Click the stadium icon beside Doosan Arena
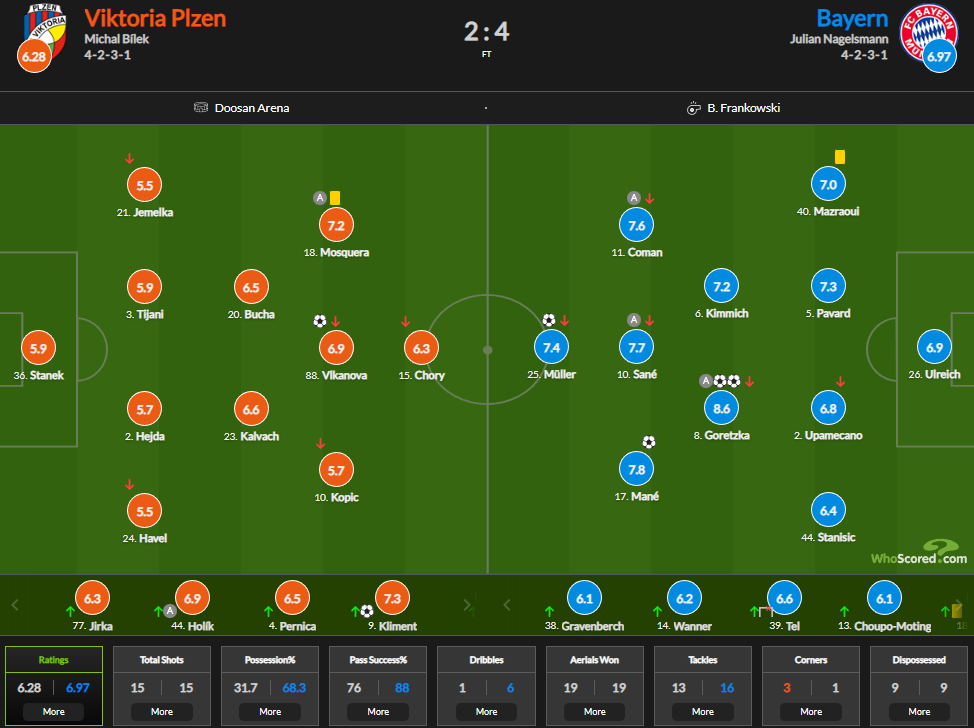Screen dimensions: 974x728 pyautogui.click(x=201, y=107)
